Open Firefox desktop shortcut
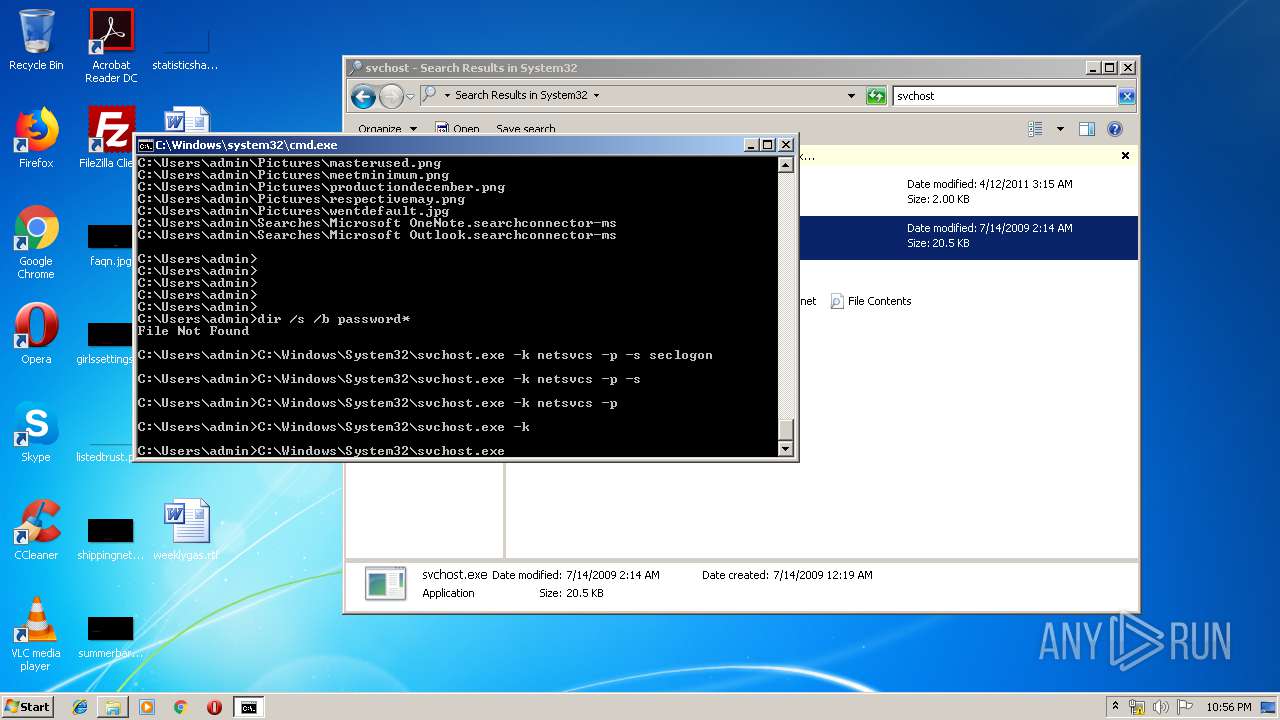The width and height of the screenshot is (1280, 720). [36, 137]
